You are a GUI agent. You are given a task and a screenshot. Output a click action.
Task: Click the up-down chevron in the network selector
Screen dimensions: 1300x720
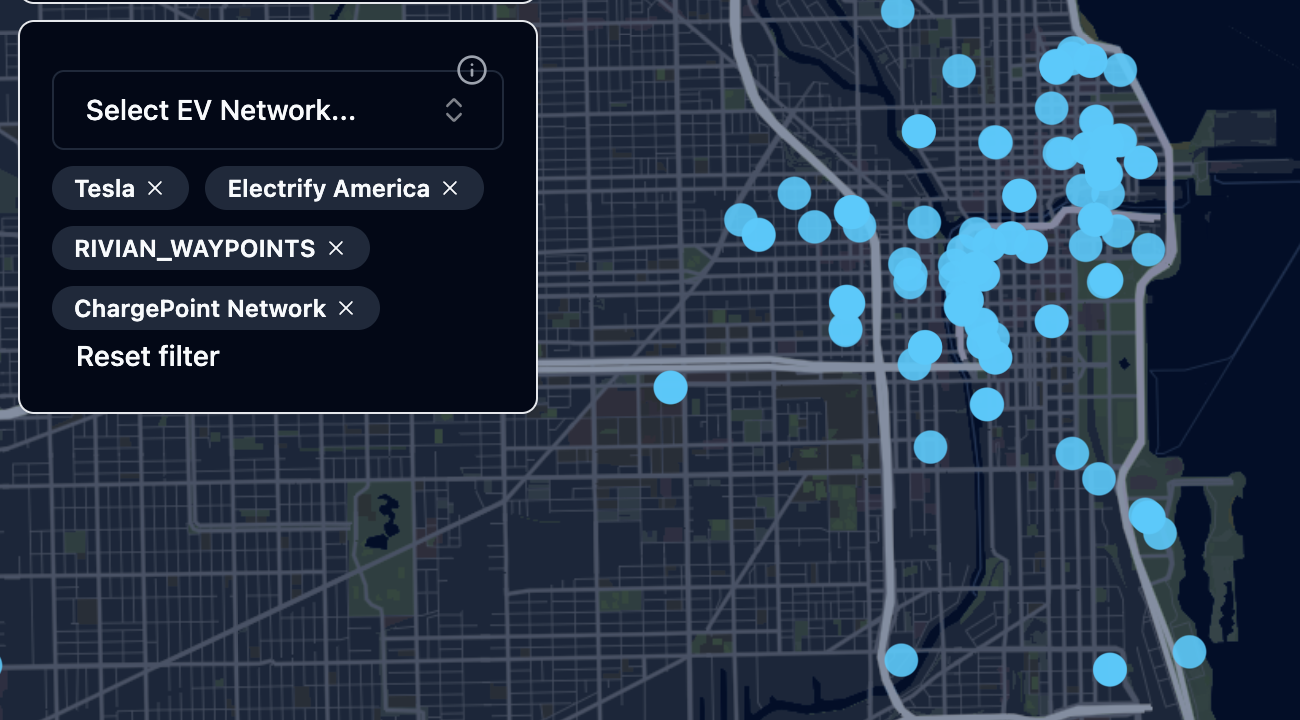click(454, 110)
